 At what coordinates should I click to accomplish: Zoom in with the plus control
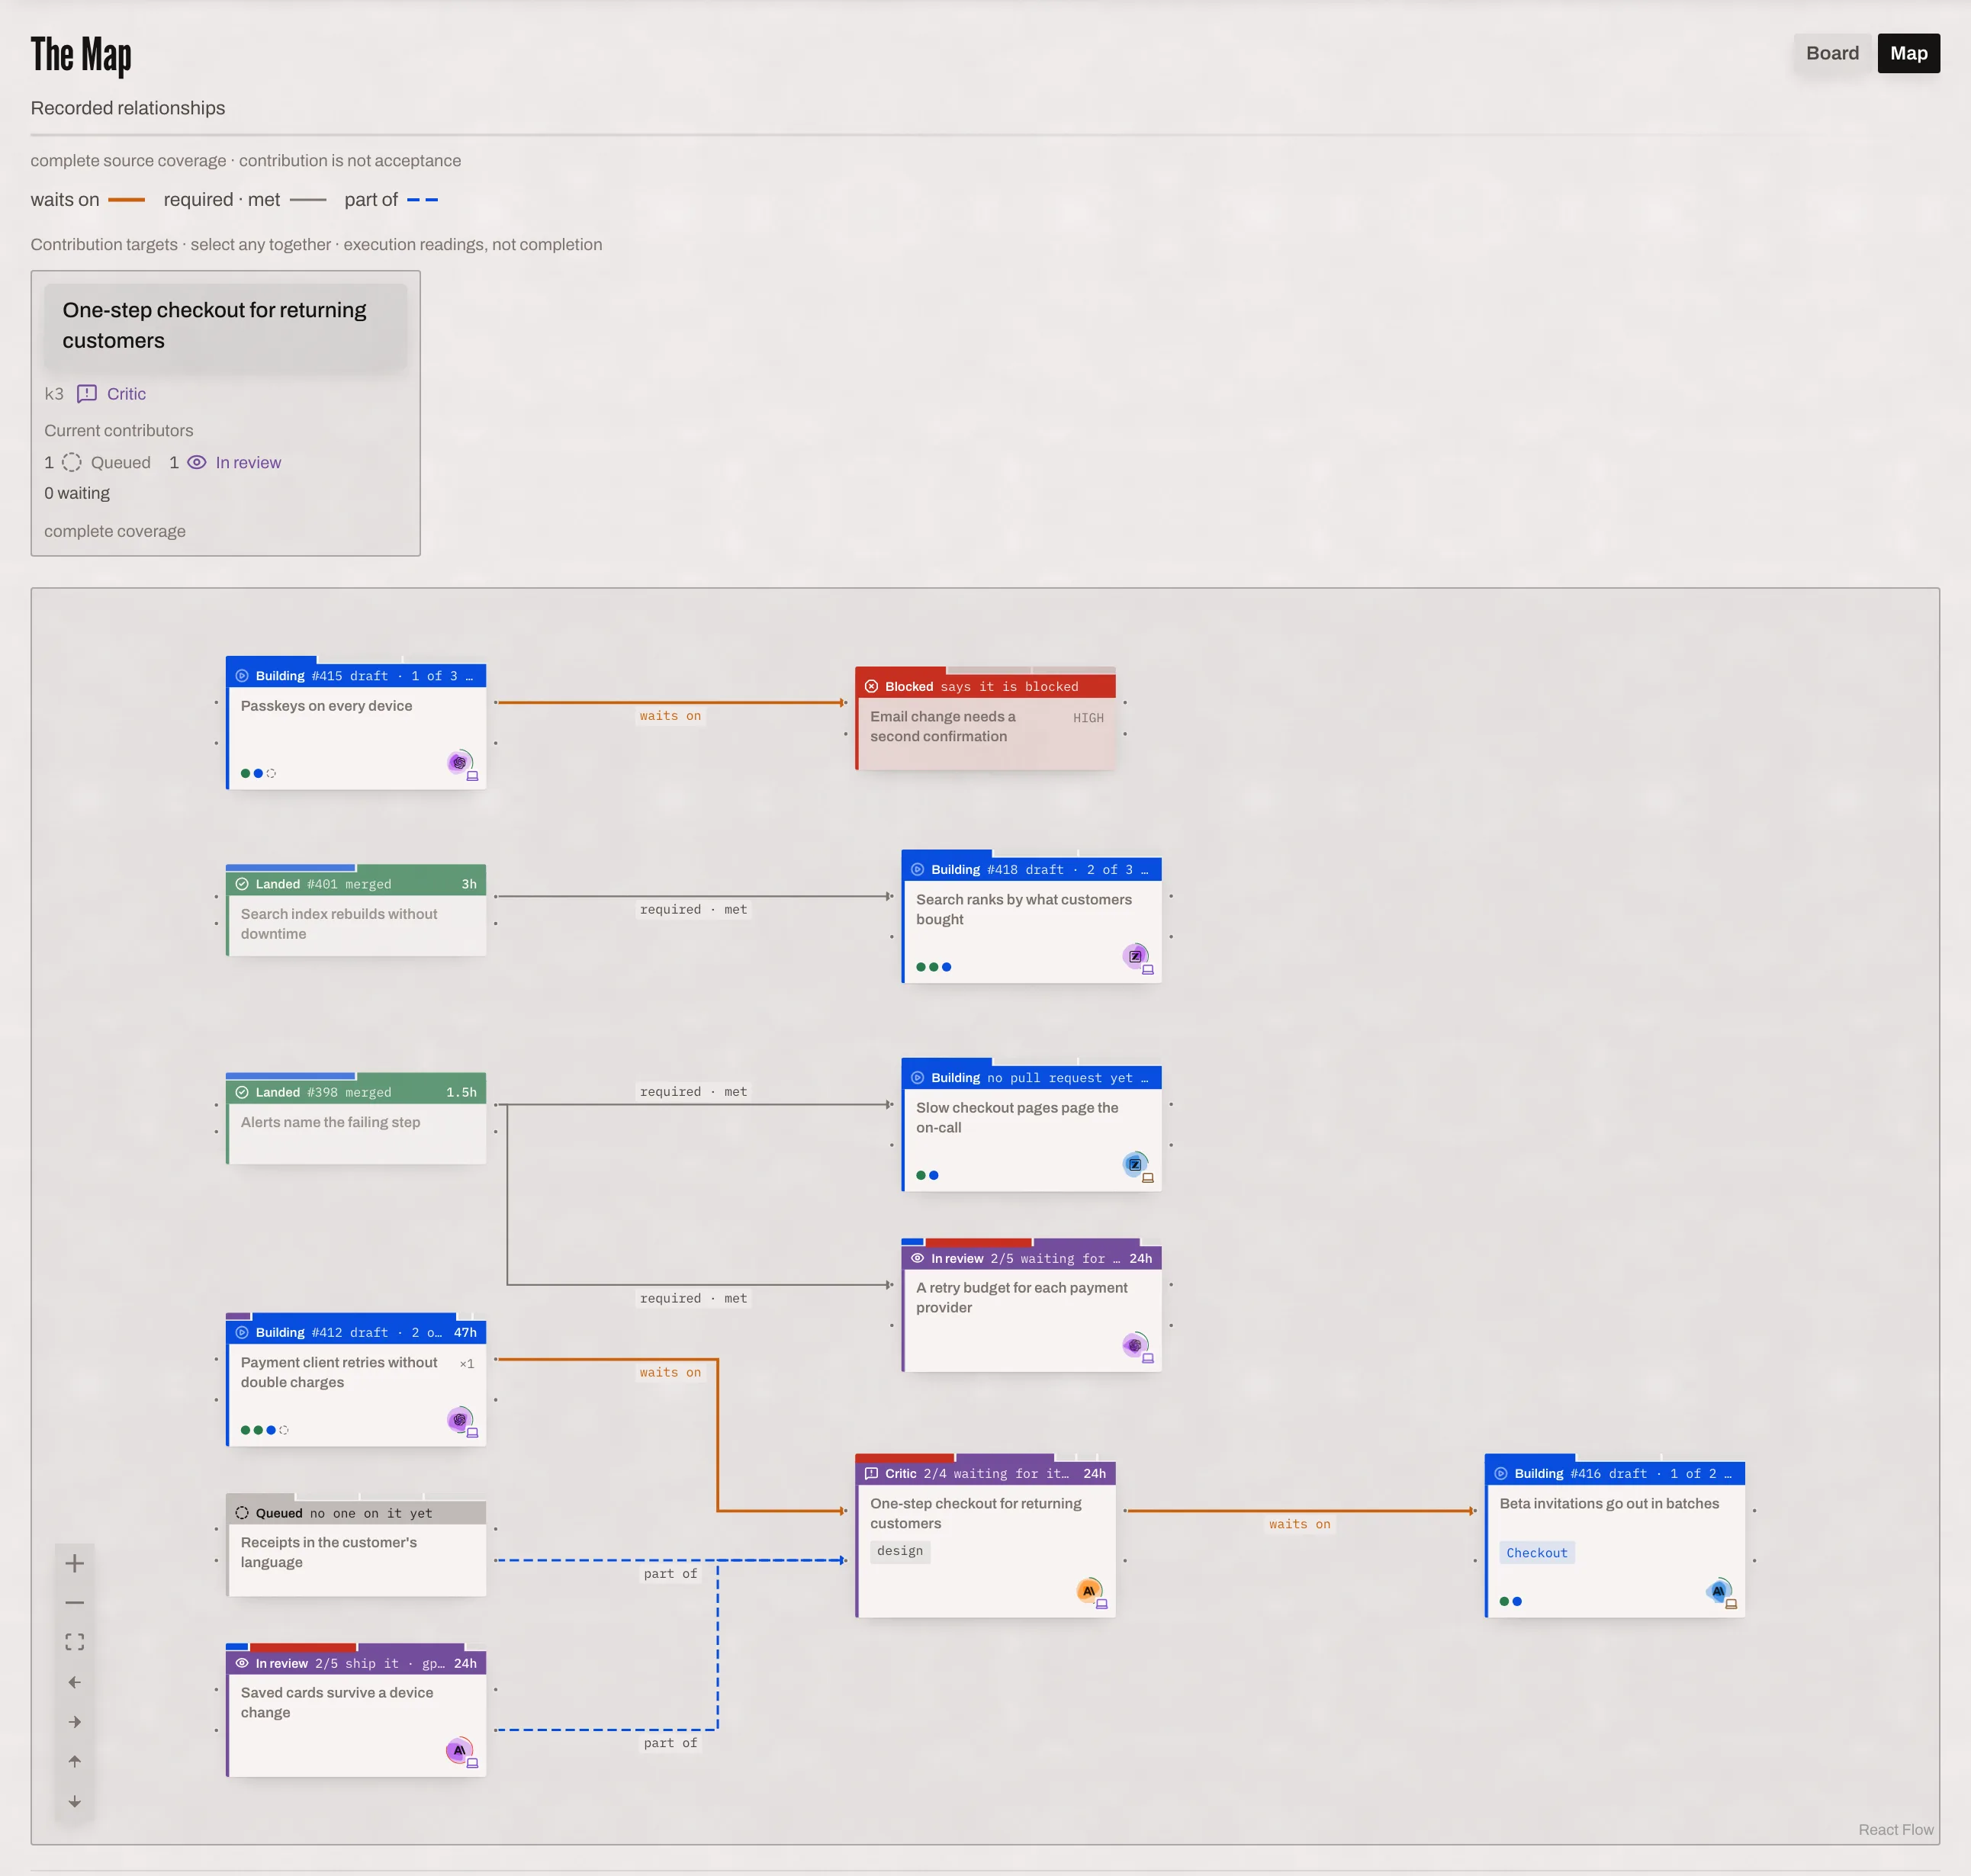pyautogui.click(x=75, y=1563)
